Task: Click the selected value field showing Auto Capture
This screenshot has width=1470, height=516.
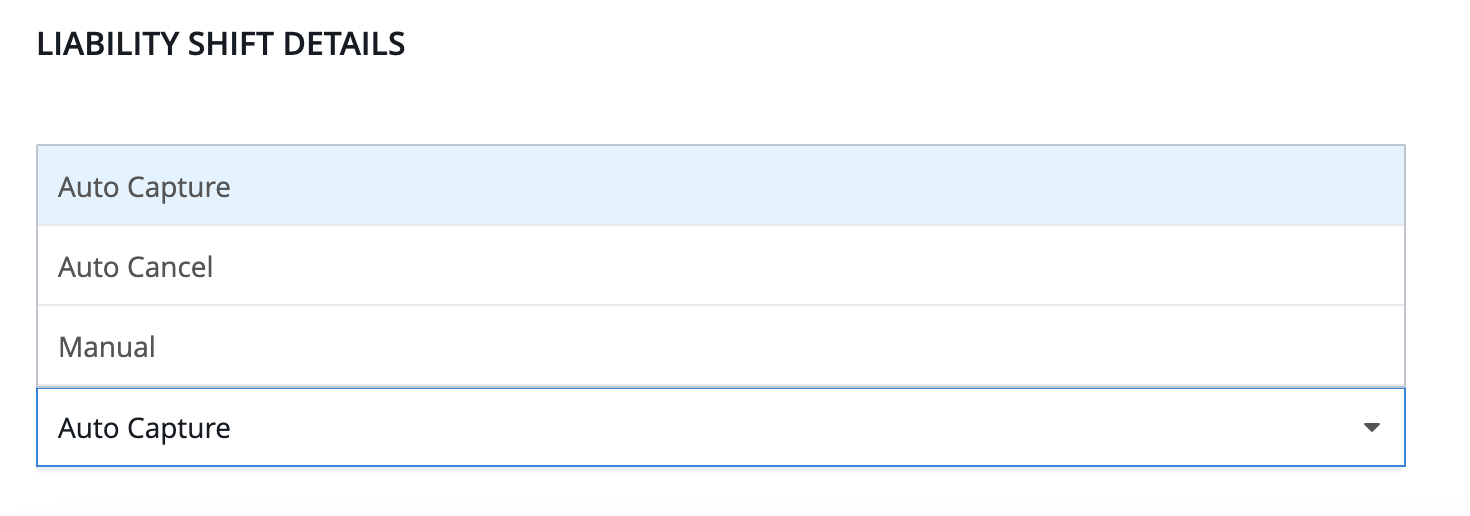Action: [x=145, y=428]
